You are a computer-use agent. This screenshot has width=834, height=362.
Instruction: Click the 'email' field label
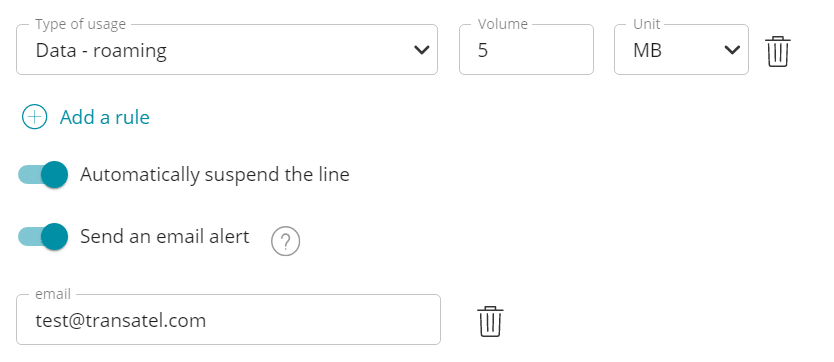(x=53, y=294)
